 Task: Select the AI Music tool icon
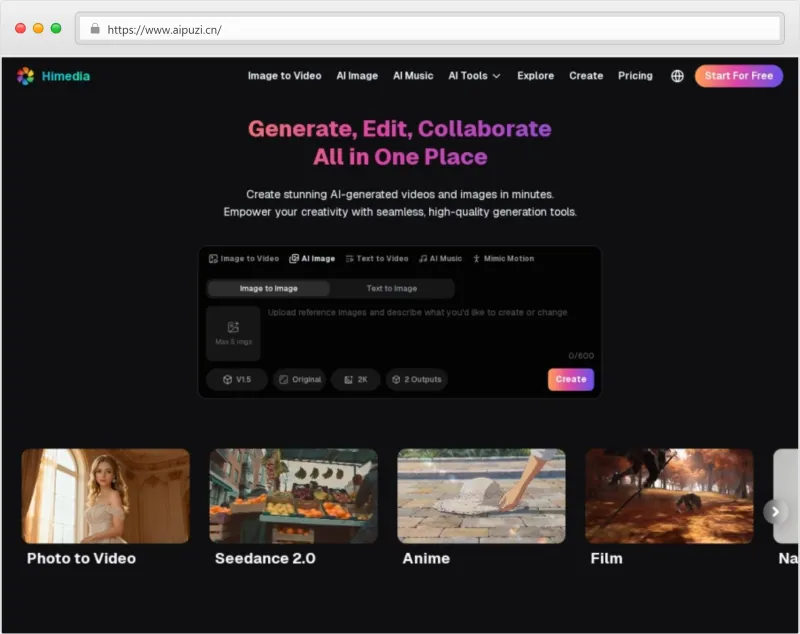point(422,258)
